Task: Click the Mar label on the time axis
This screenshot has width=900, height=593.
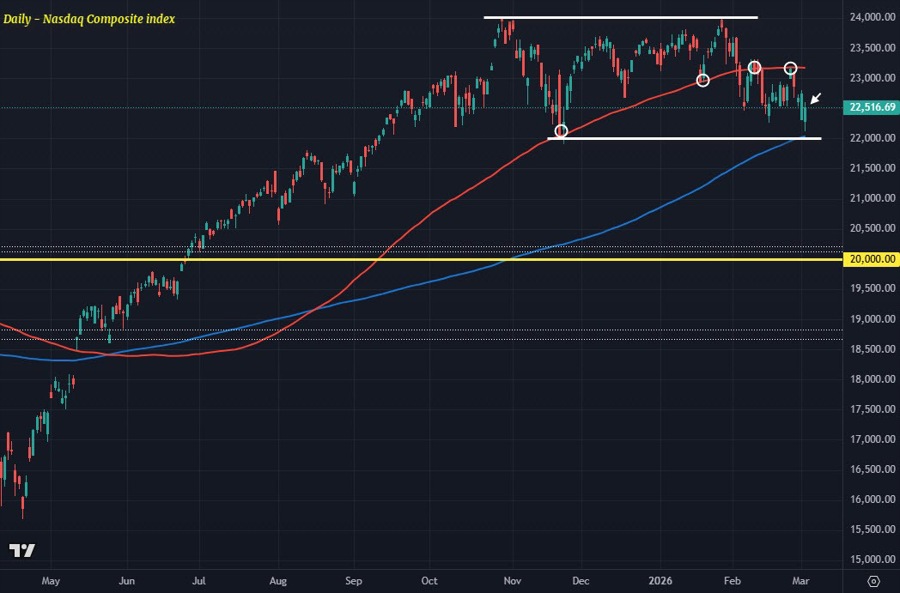Action: click(x=803, y=579)
